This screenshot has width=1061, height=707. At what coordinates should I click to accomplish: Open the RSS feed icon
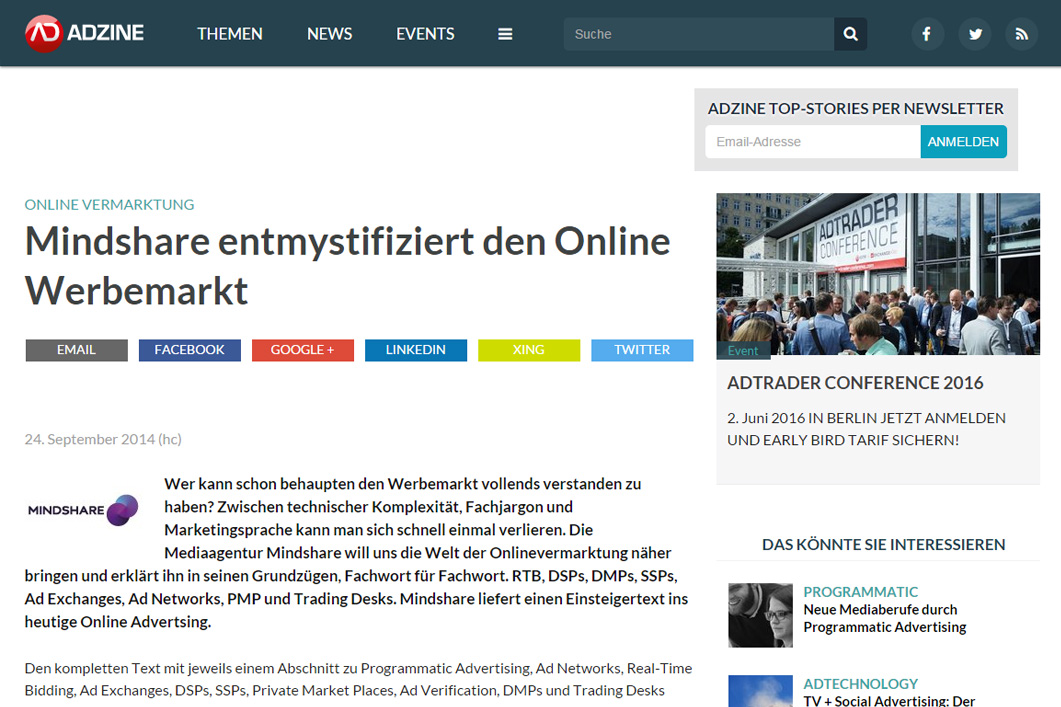[1021, 33]
